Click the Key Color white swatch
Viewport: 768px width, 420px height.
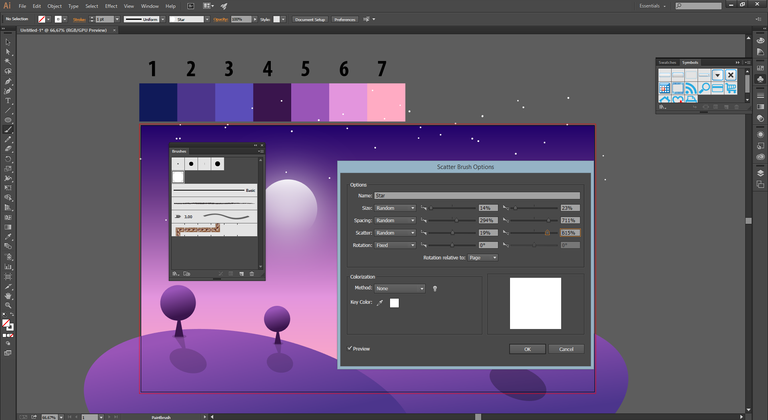coord(394,303)
